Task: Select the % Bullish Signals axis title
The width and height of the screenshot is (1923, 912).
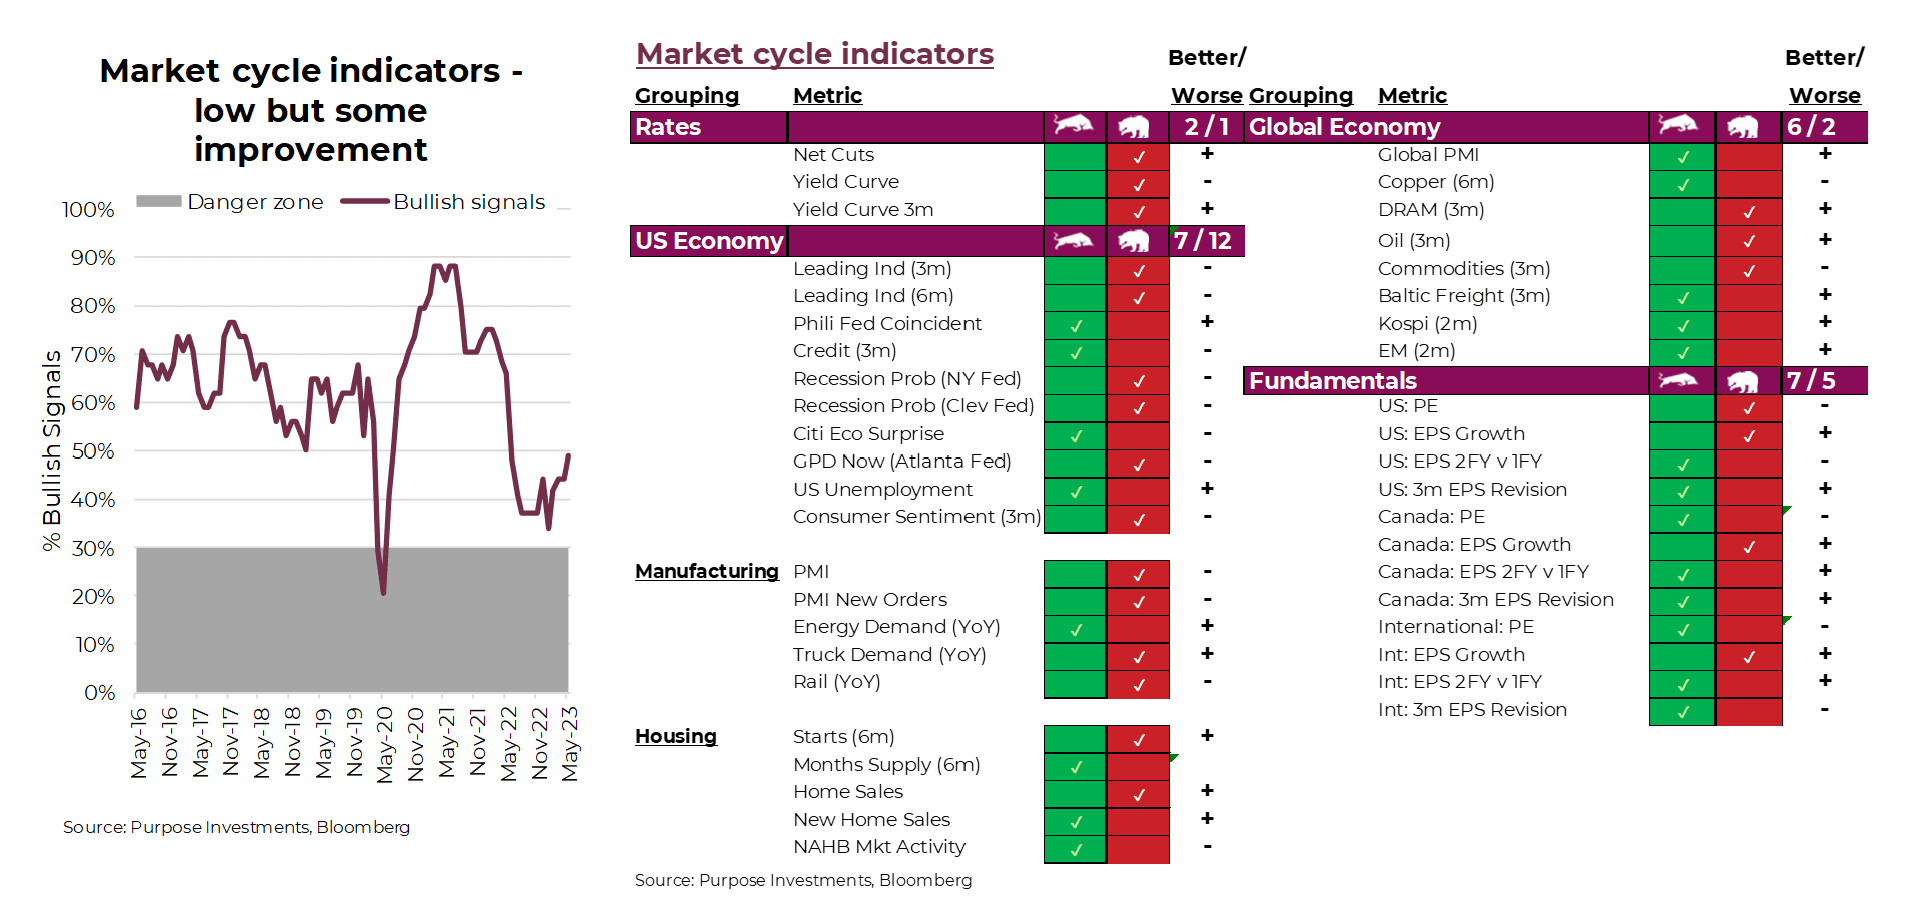Action: click(52, 450)
